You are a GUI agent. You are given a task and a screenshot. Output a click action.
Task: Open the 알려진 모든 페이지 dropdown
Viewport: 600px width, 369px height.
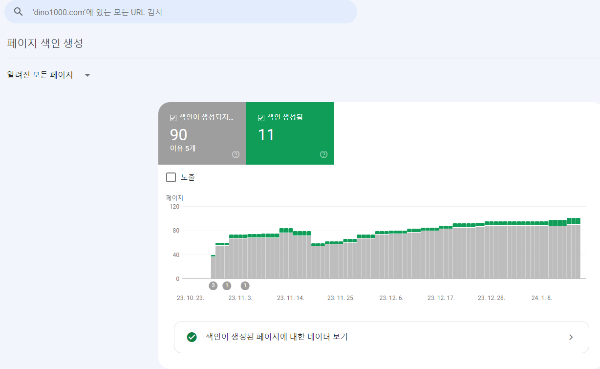click(49, 75)
